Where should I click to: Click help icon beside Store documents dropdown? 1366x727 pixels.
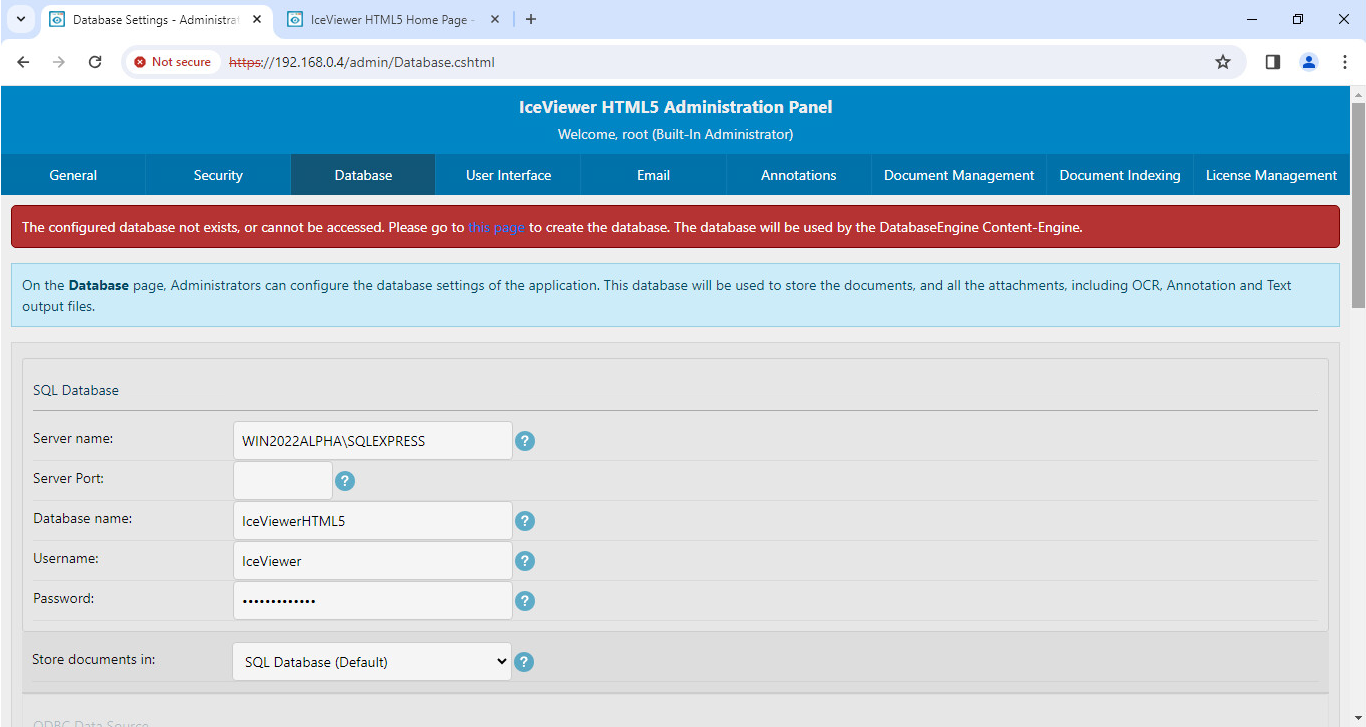(x=523, y=662)
